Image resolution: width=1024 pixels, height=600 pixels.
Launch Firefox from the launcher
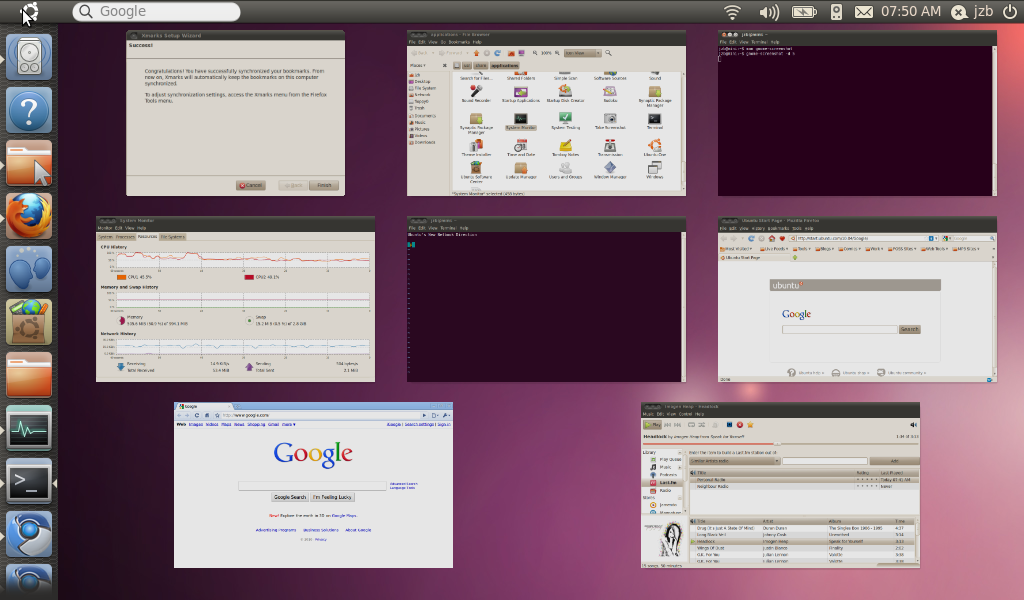pyautogui.click(x=29, y=215)
